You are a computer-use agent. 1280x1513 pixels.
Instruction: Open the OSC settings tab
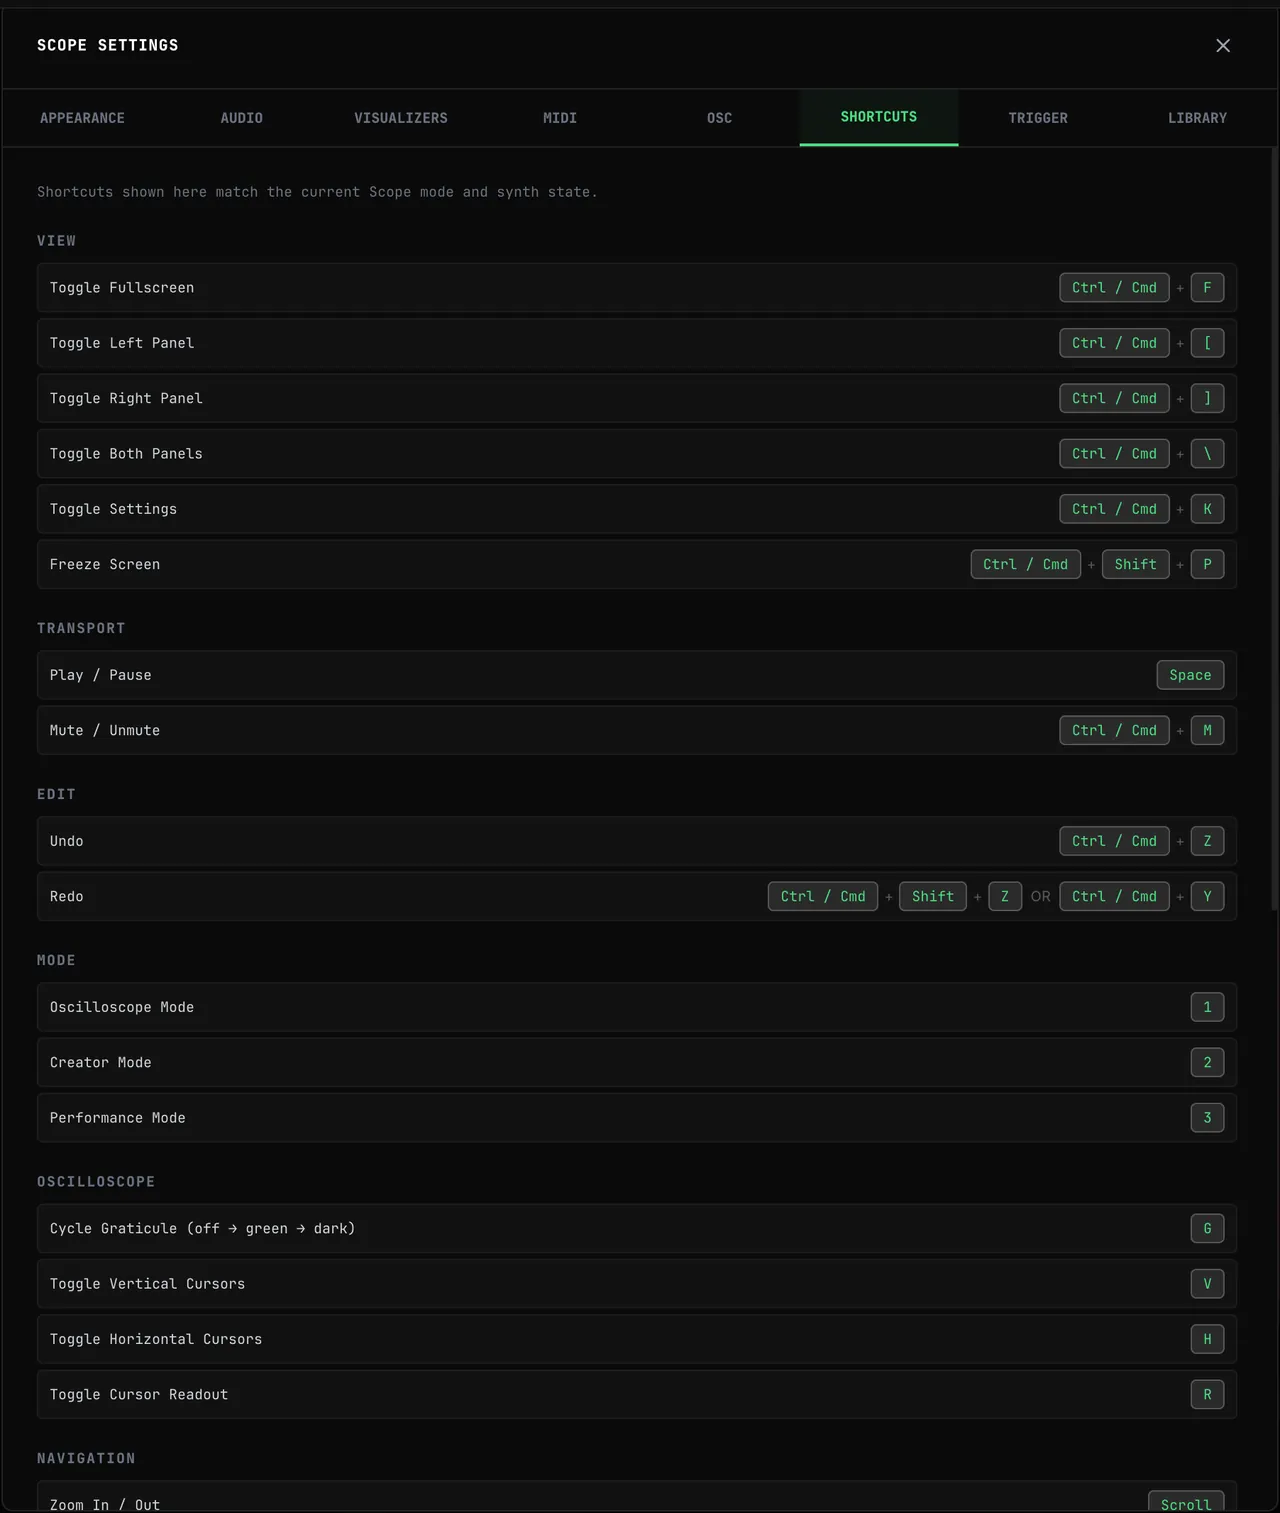pyautogui.click(x=719, y=118)
